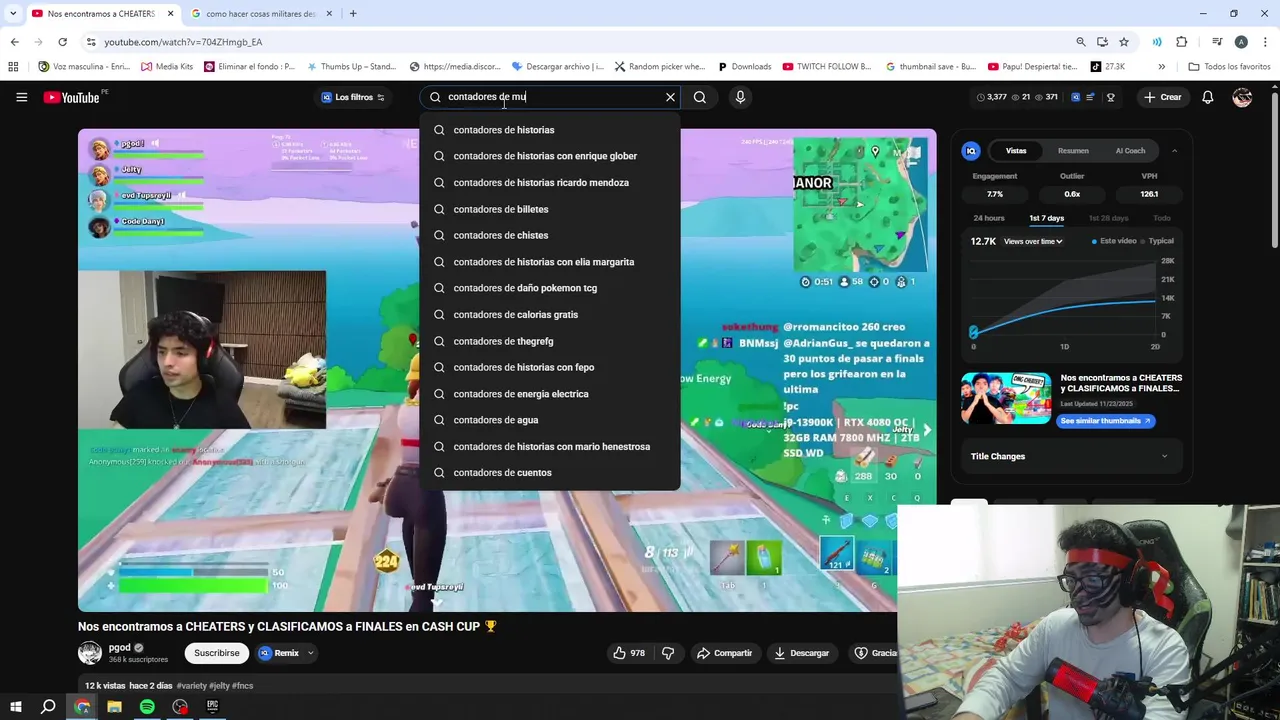Open Chrome apps grid in bookmarks bar

[13, 66]
